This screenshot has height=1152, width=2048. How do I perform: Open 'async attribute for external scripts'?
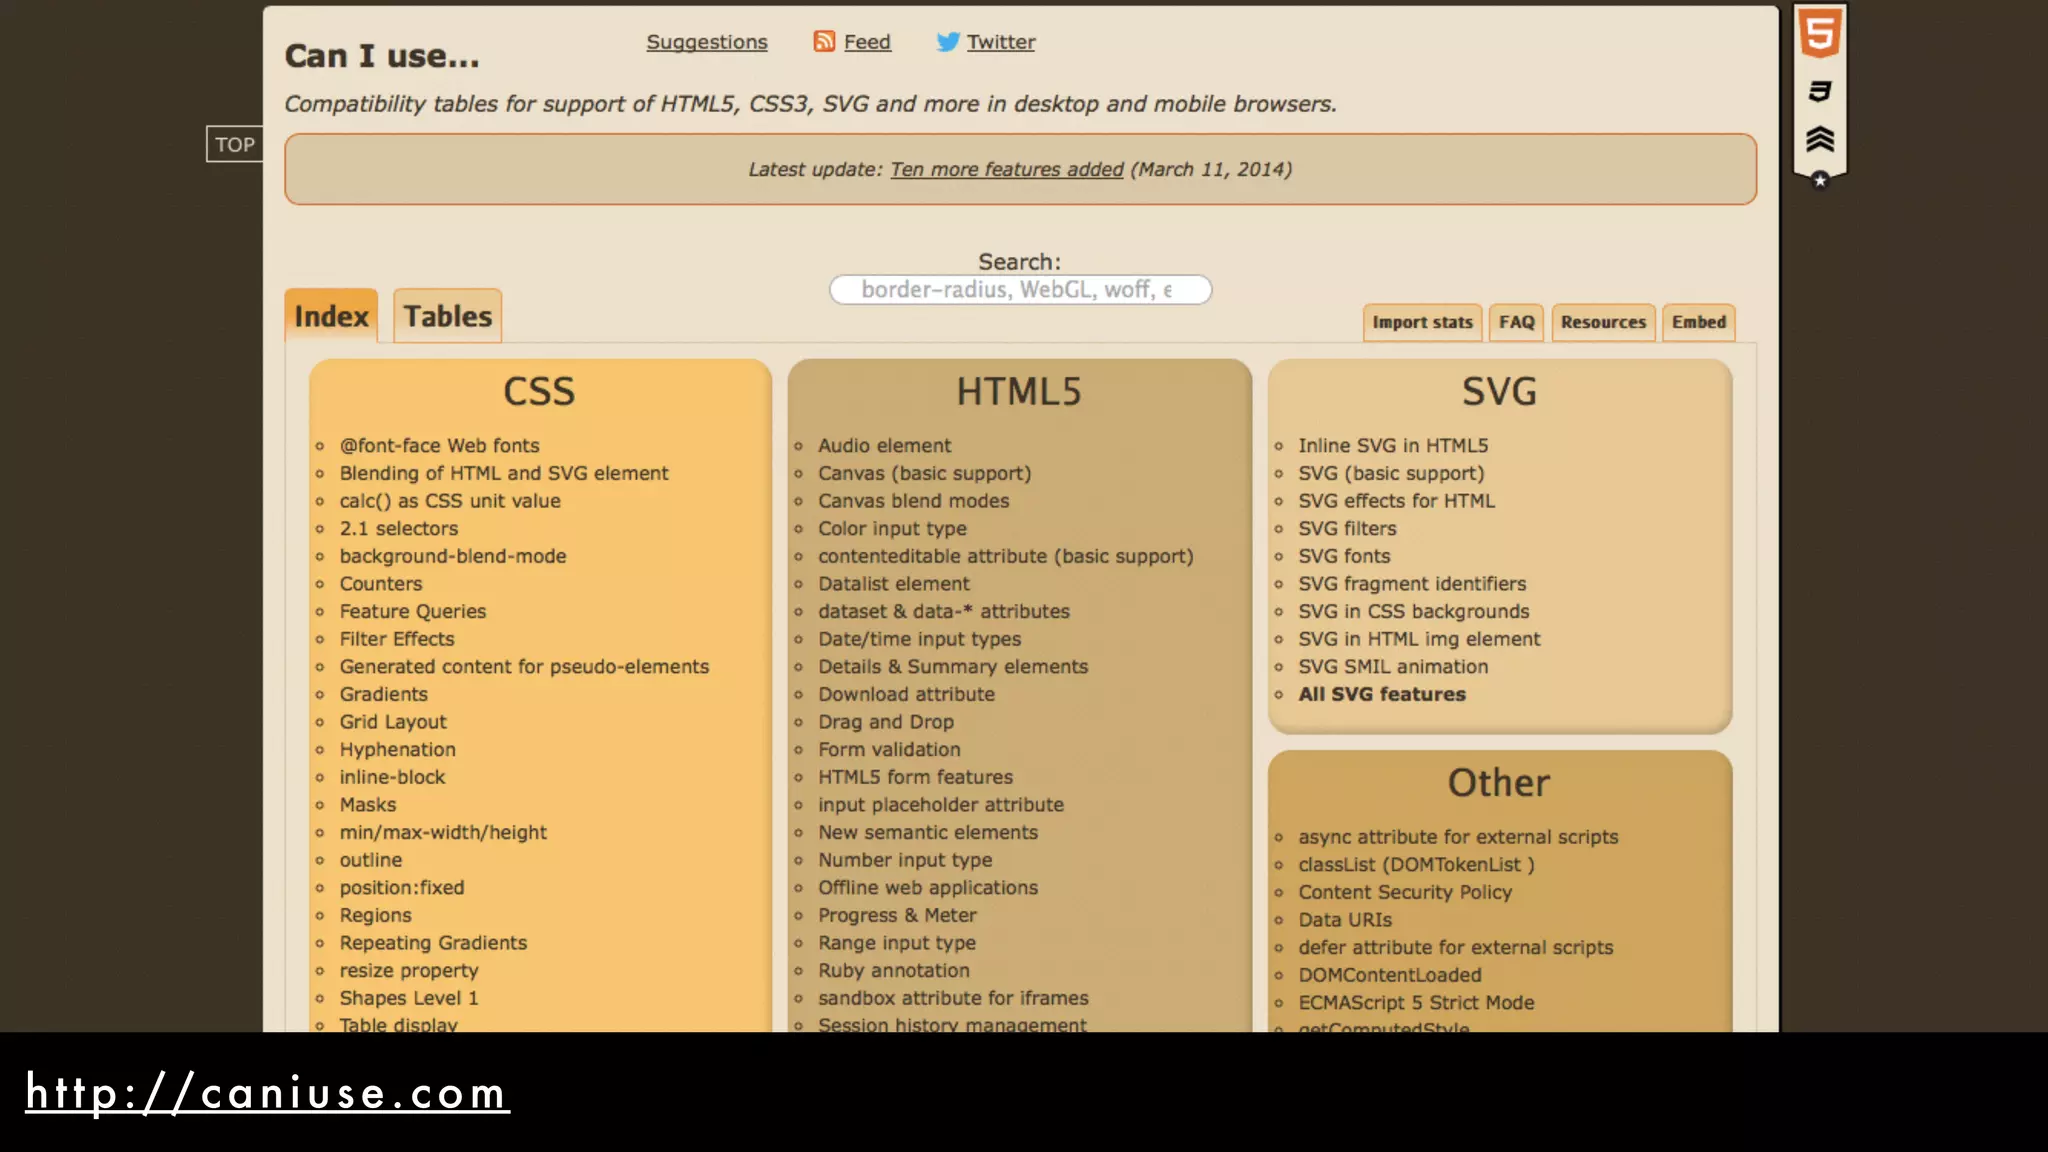(x=1458, y=837)
